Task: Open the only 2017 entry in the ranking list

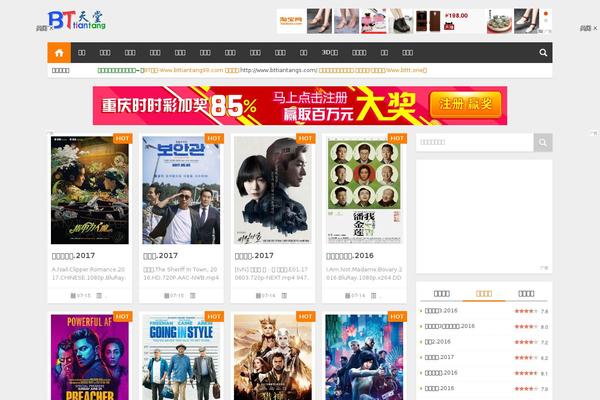Action: coord(439,357)
